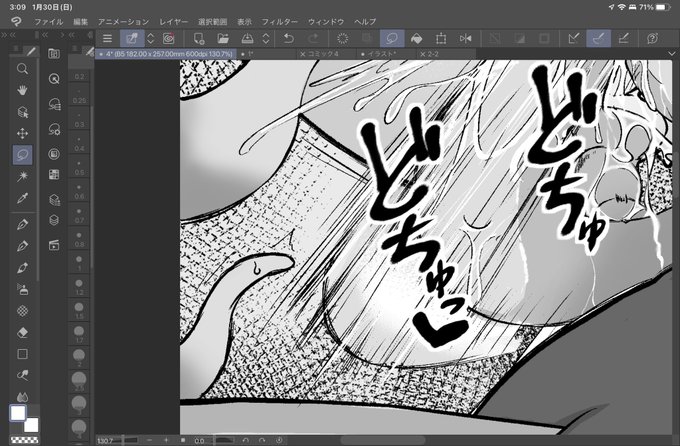Create a new canvas from command bar

tap(199, 39)
